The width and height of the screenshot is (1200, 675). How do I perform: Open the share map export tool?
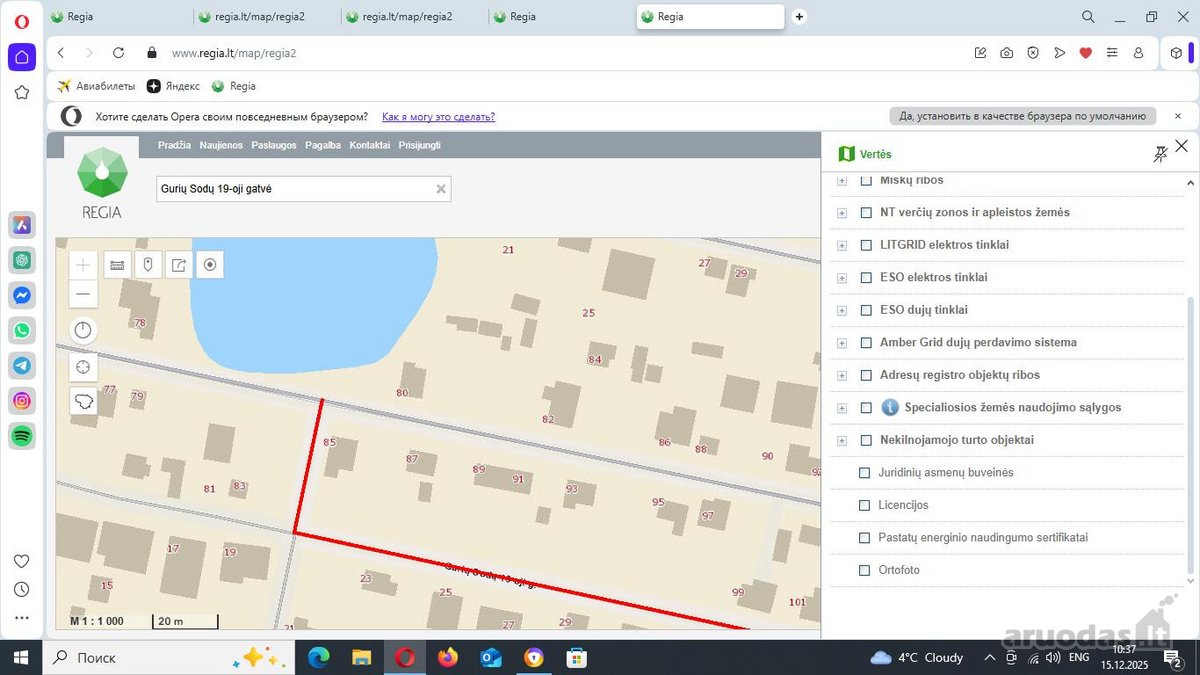[179, 265]
